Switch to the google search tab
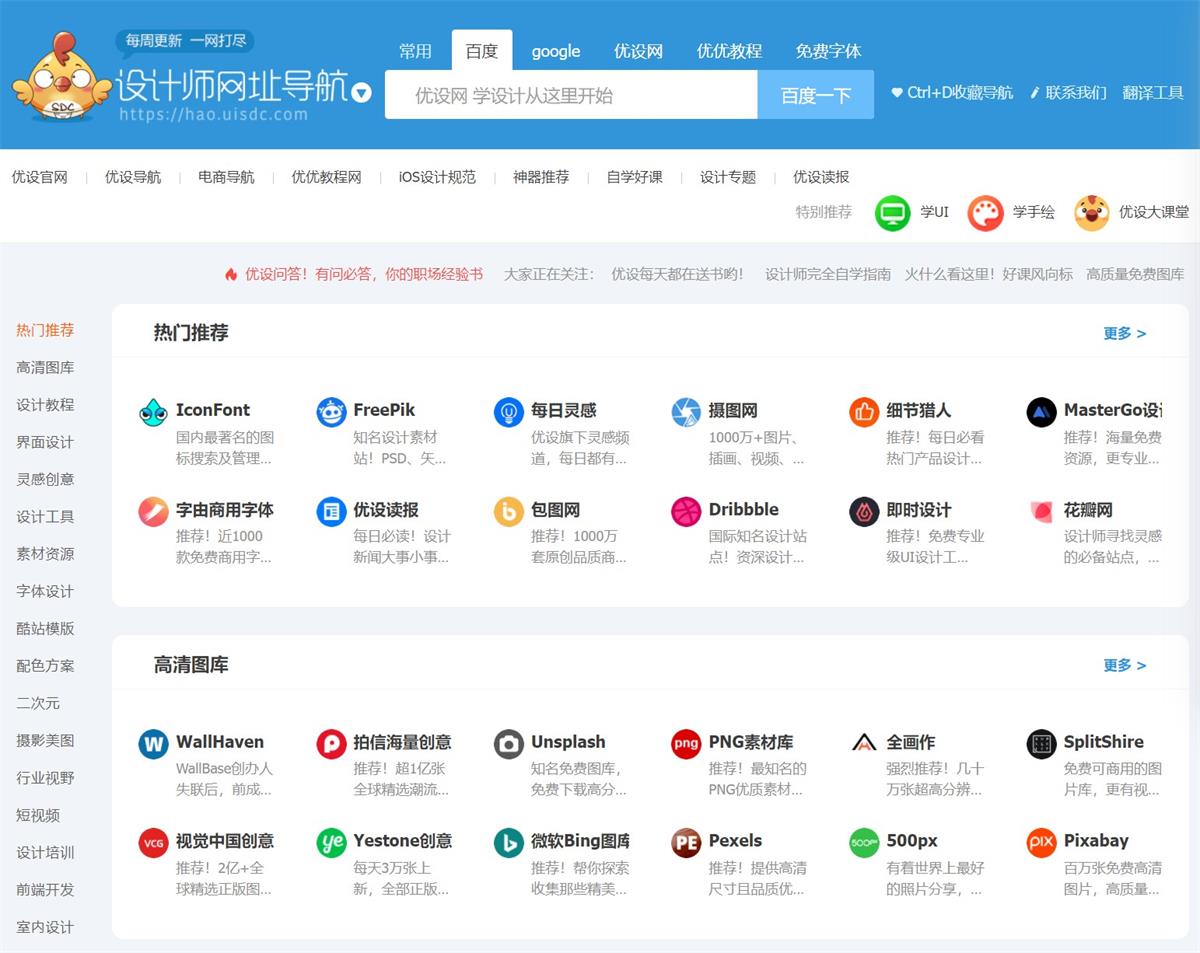 556,51
